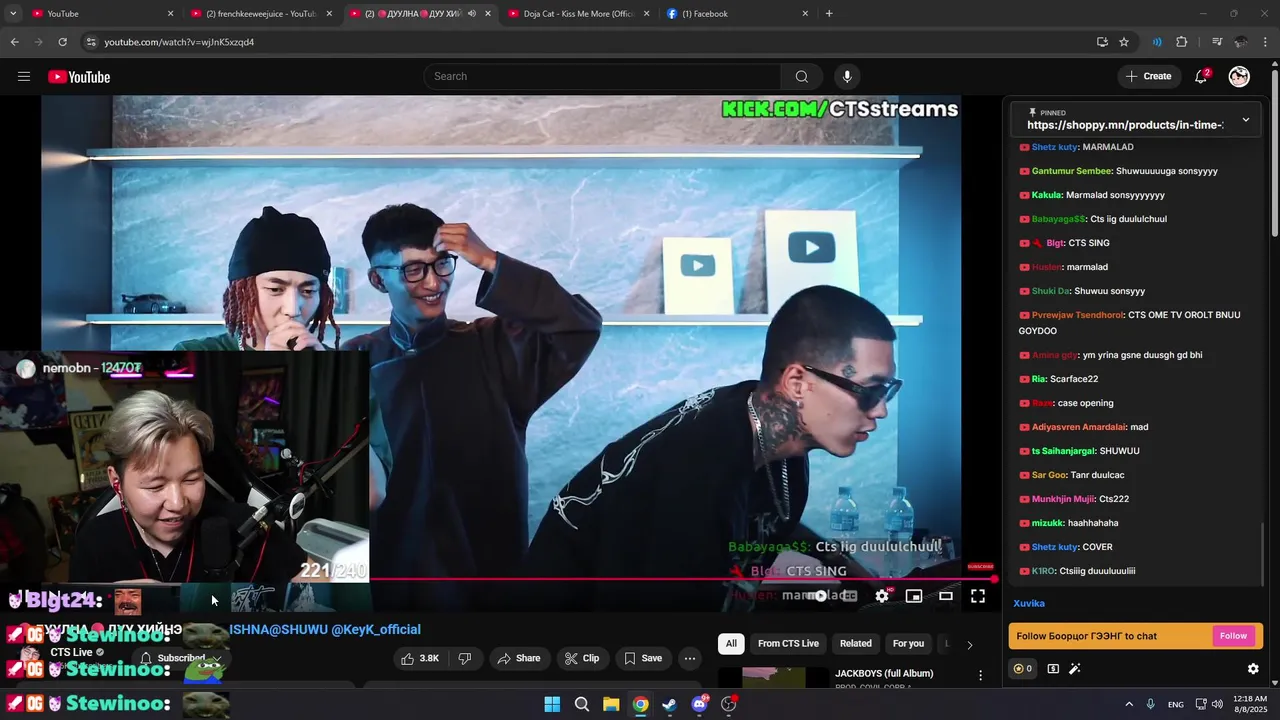Viewport: 1280px width, 720px height.
Task: Toggle the miniplayer button
Action: [914, 596]
